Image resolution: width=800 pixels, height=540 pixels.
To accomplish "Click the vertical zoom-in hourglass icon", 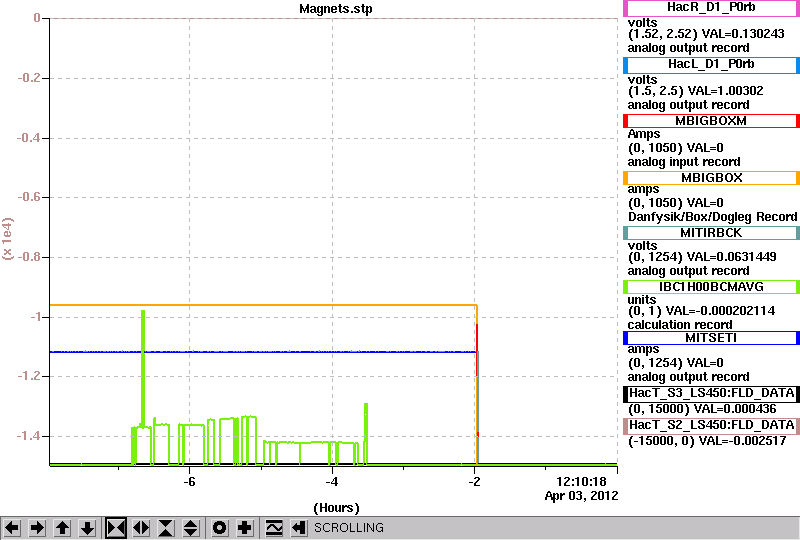I will (x=166, y=528).
